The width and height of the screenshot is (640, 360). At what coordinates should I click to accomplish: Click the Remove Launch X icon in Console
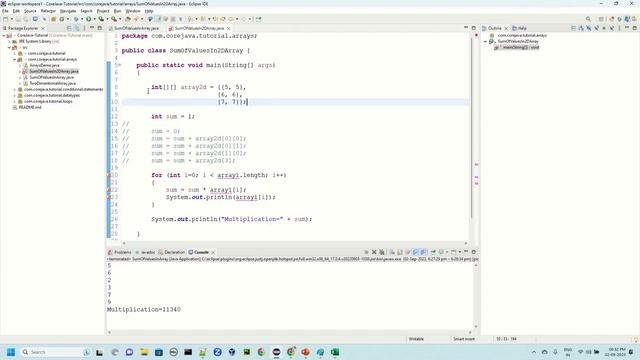374,252
